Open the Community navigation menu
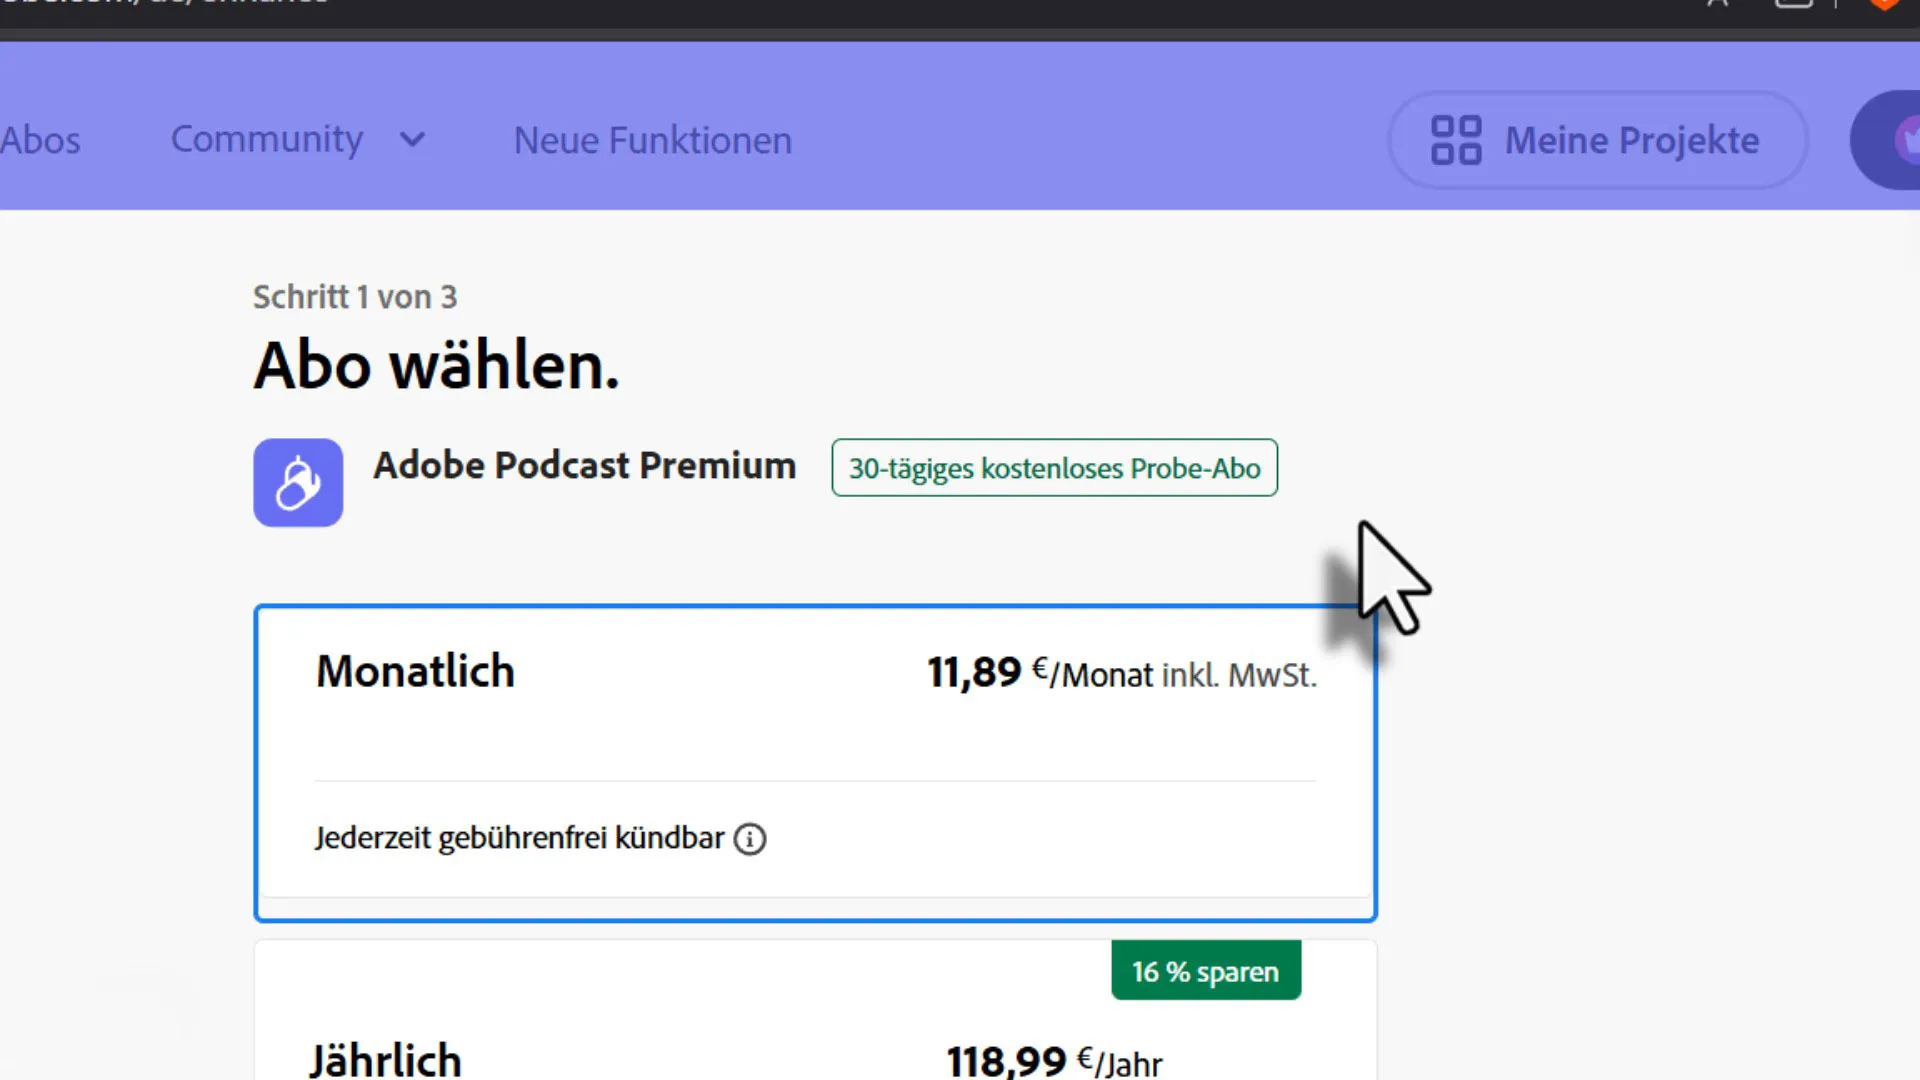Viewport: 1920px width, 1080px height. [x=267, y=140]
